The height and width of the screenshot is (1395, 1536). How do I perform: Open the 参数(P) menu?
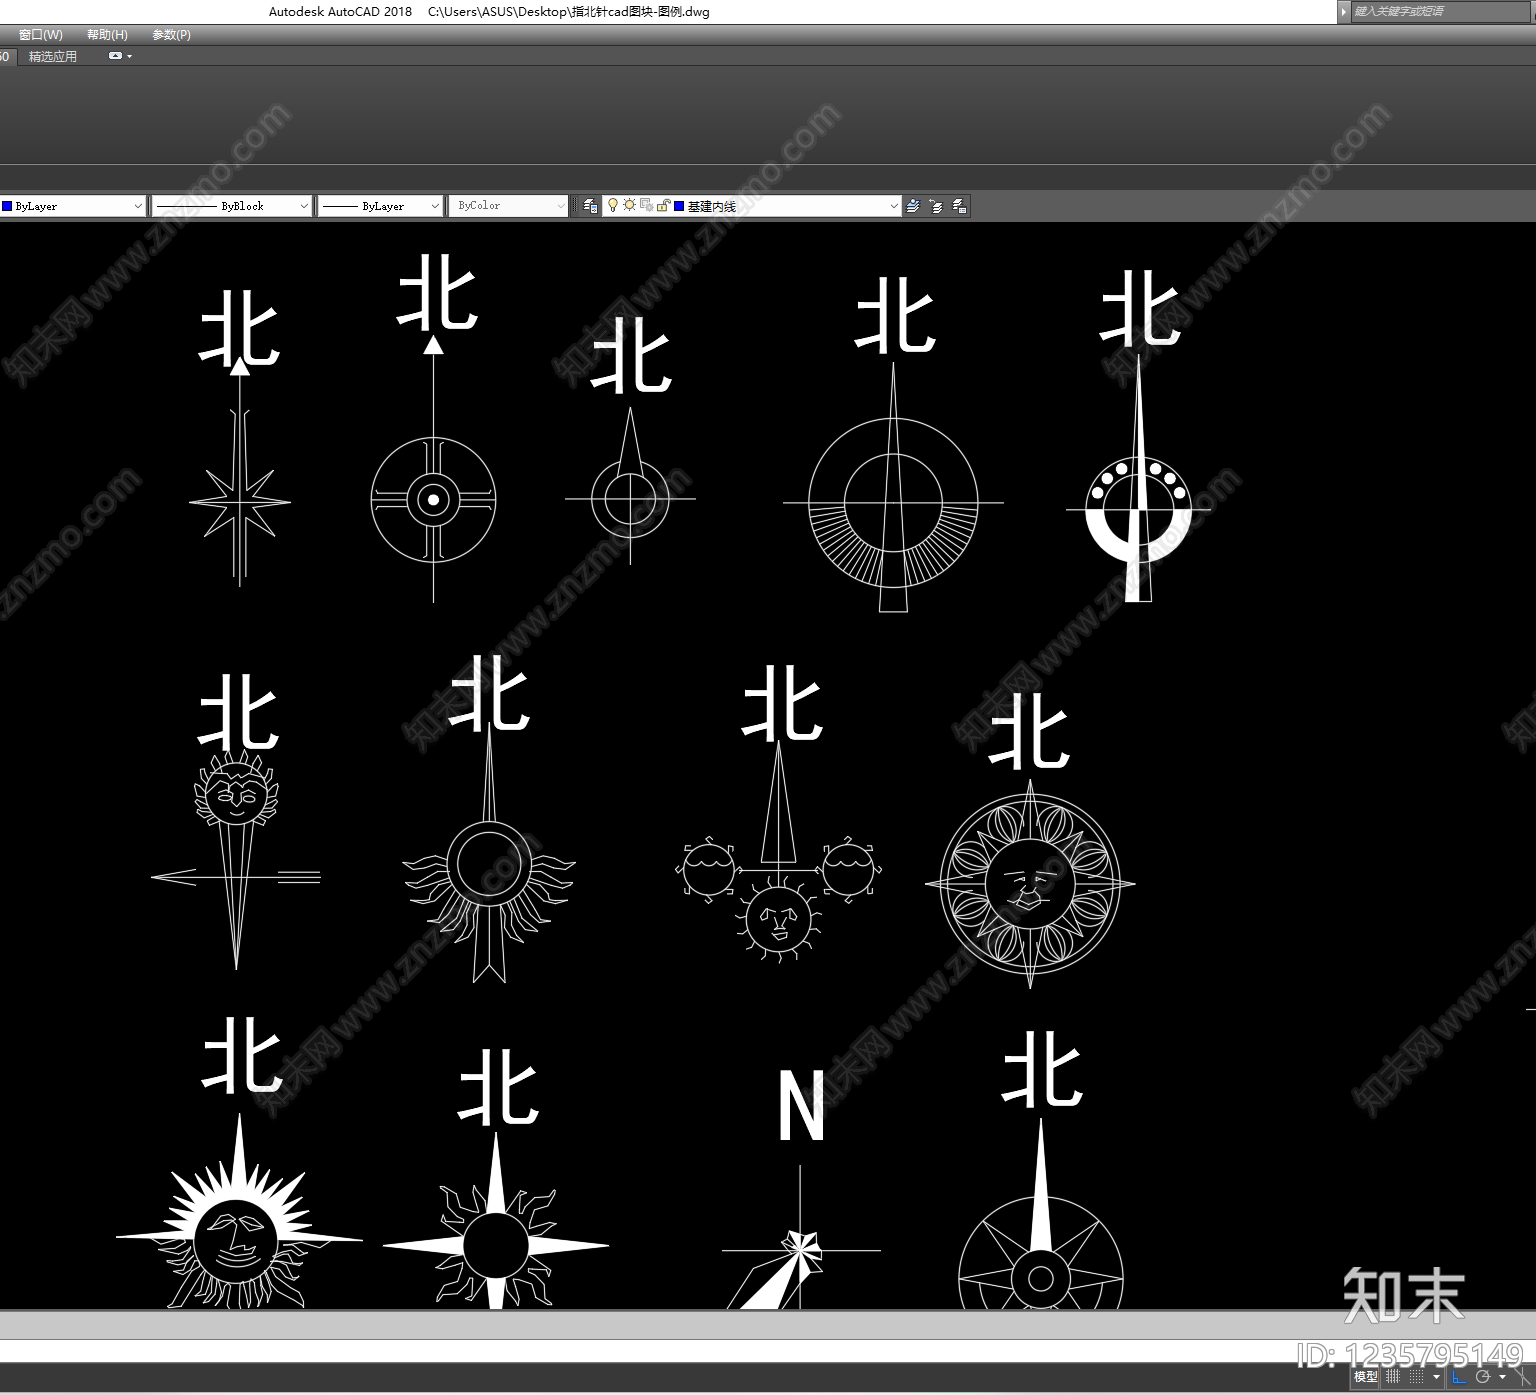click(171, 35)
